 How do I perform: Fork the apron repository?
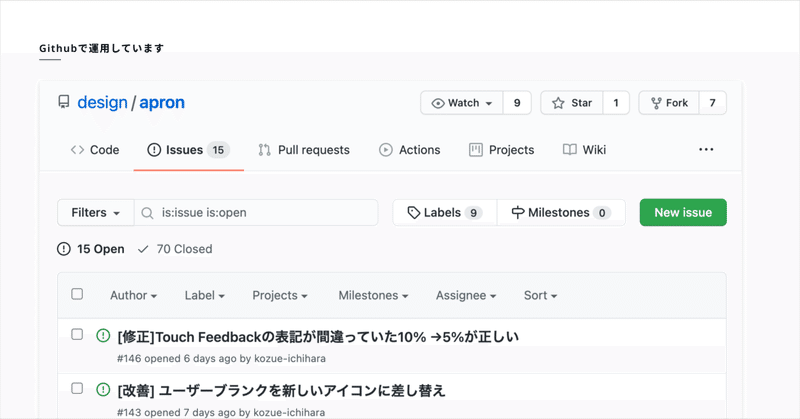pyautogui.click(x=669, y=103)
